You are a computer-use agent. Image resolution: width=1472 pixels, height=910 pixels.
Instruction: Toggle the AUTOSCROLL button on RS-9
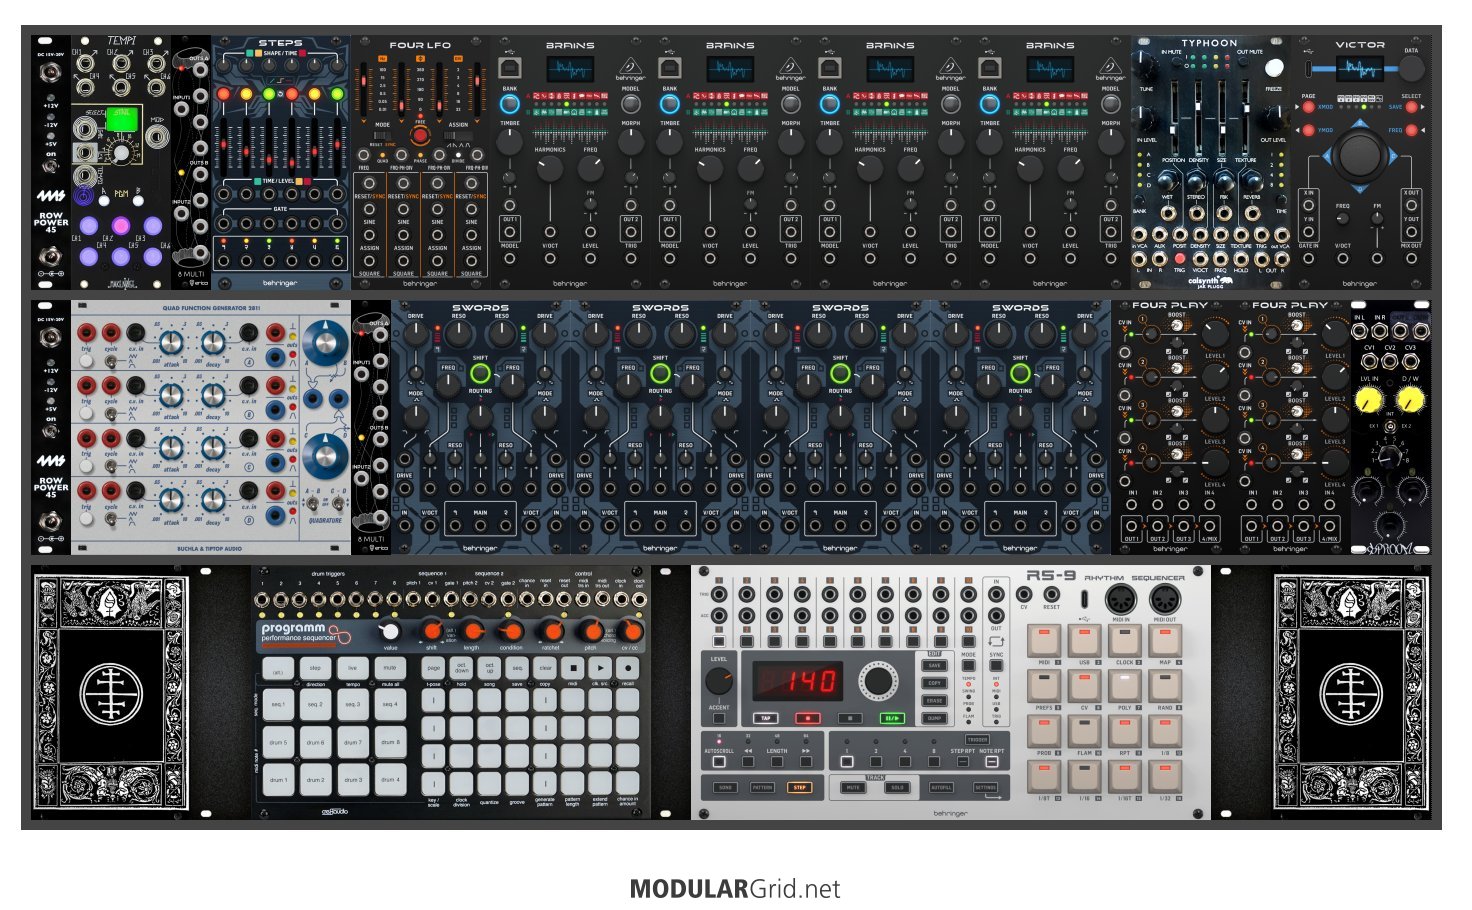(x=718, y=762)
